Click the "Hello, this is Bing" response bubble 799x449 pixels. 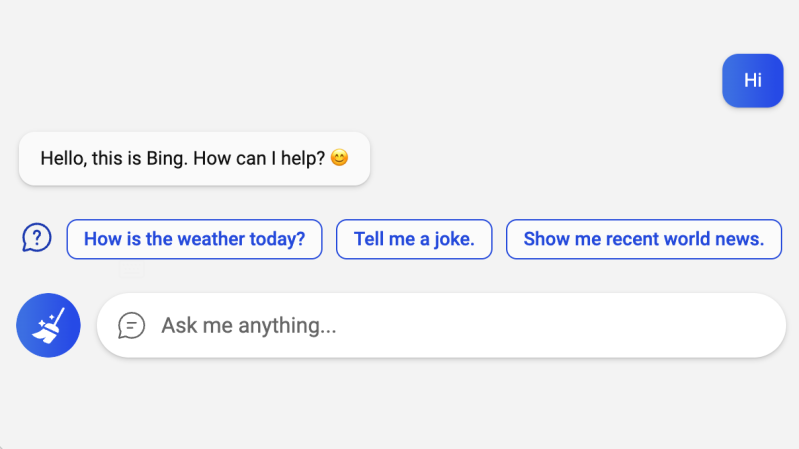pos(194,159)
